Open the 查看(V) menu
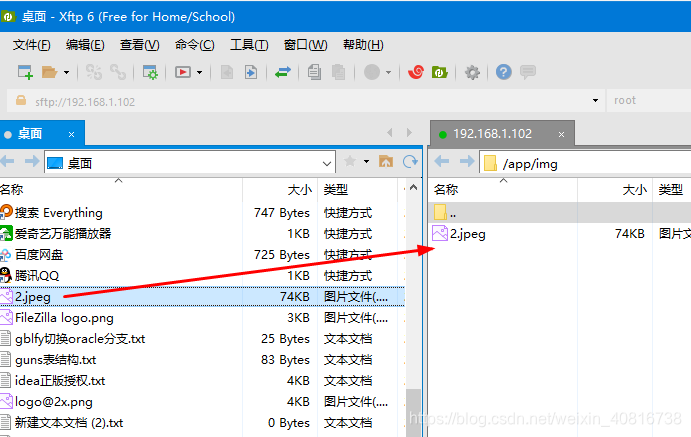 pos(140,45)
